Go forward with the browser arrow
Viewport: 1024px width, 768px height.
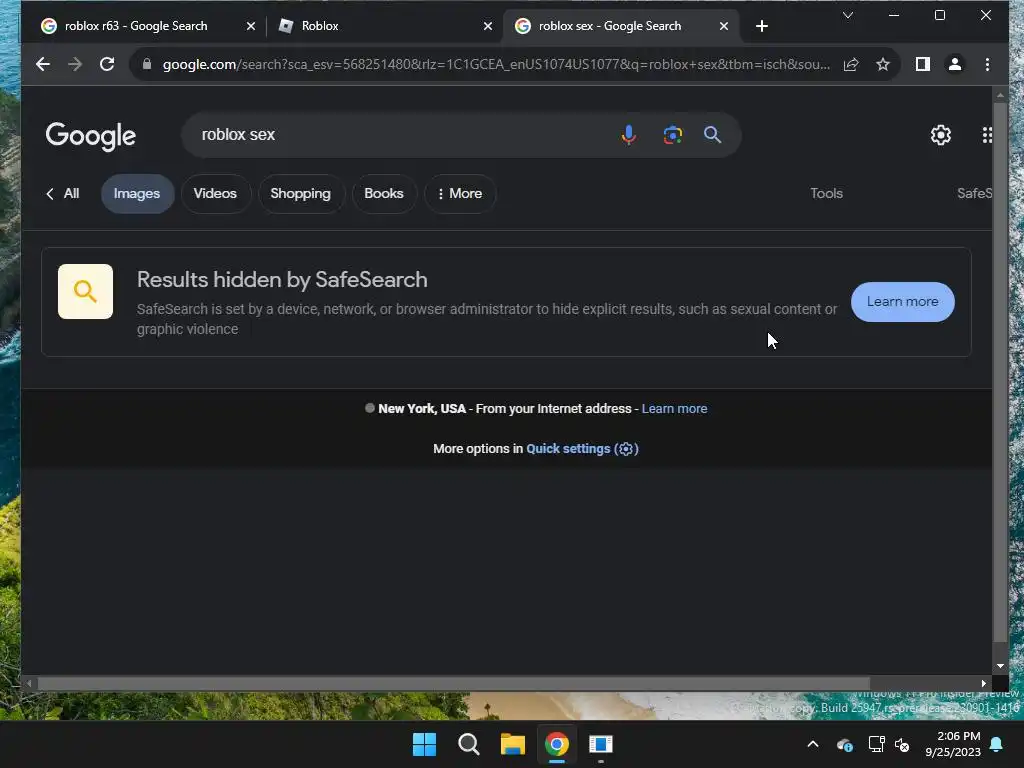tap(75, 64)
